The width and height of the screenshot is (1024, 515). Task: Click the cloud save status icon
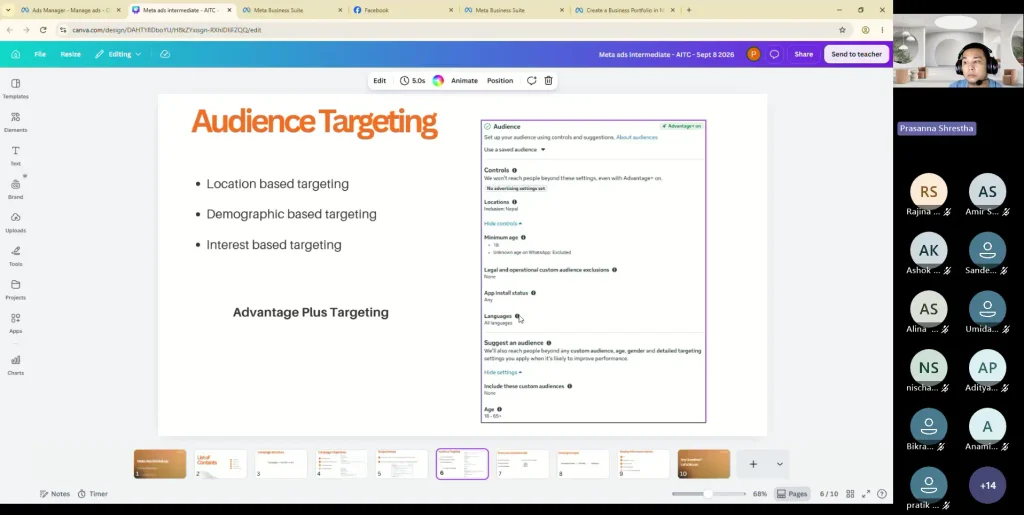pos(165,54)
